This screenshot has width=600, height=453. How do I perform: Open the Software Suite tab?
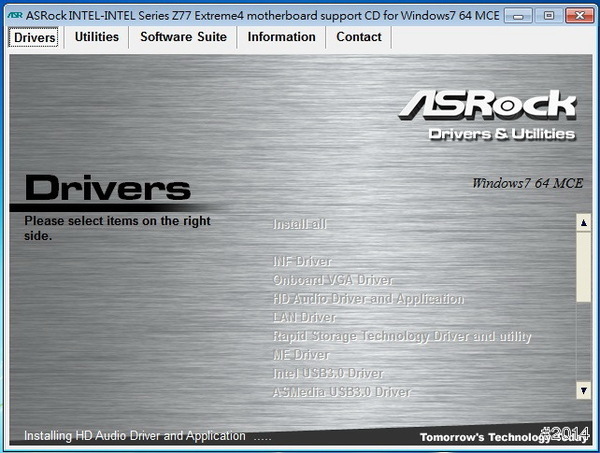coord(183,37)
